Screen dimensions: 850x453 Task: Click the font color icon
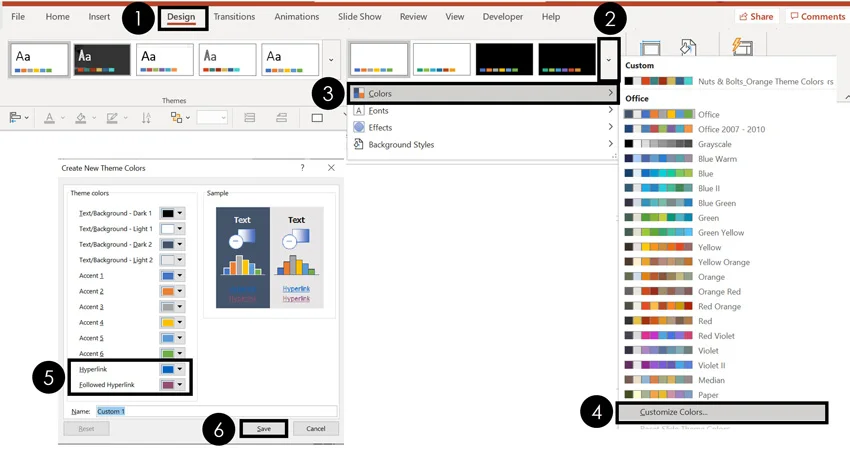pos(49,118)
